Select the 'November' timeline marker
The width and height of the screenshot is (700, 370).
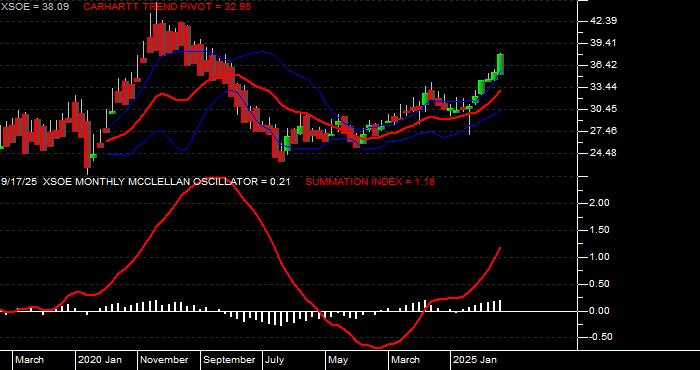coord(165,360)
